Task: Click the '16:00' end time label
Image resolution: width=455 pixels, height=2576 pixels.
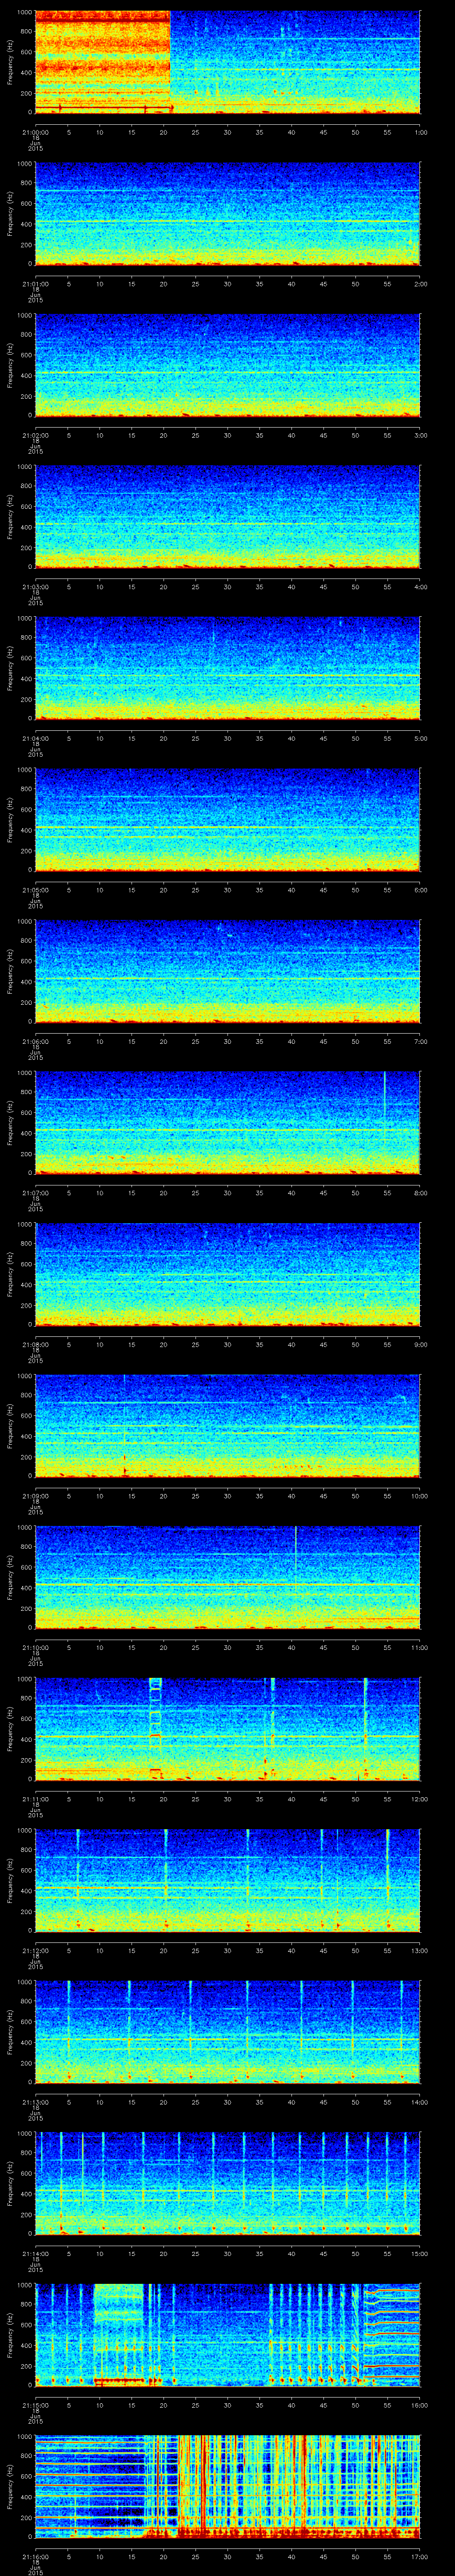Action: 420,2405
